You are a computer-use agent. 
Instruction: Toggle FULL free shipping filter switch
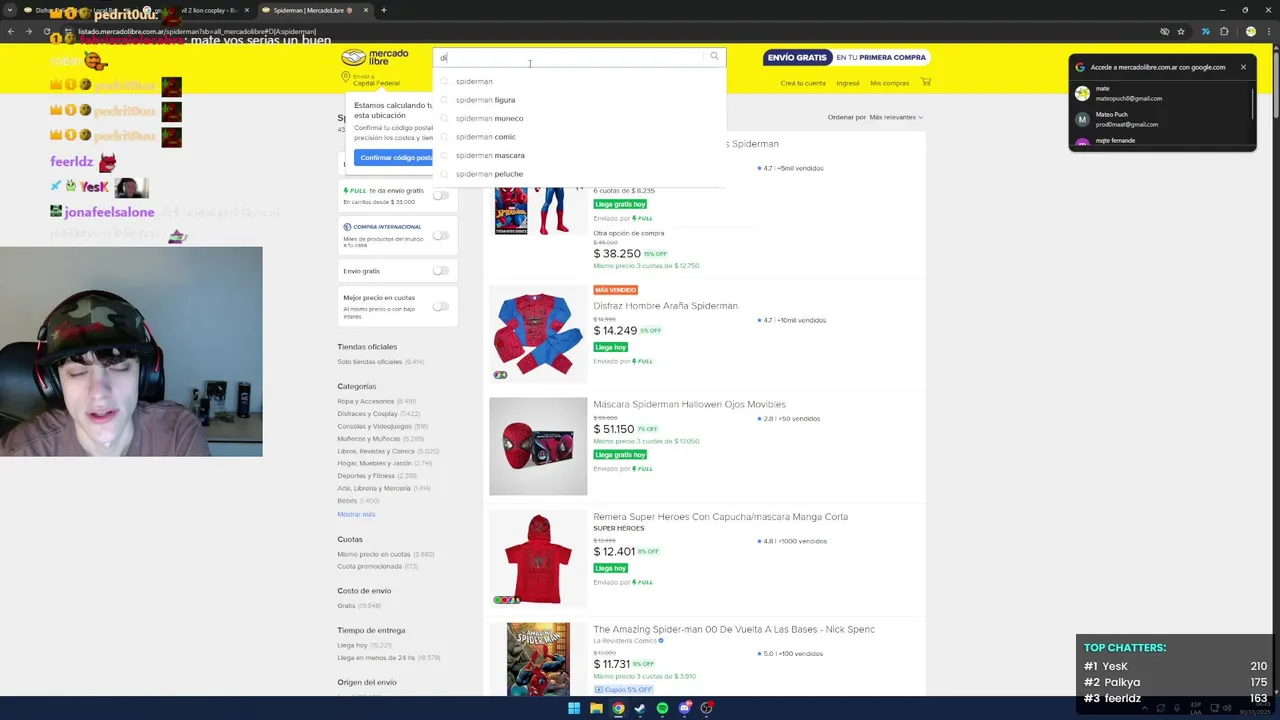440,195
